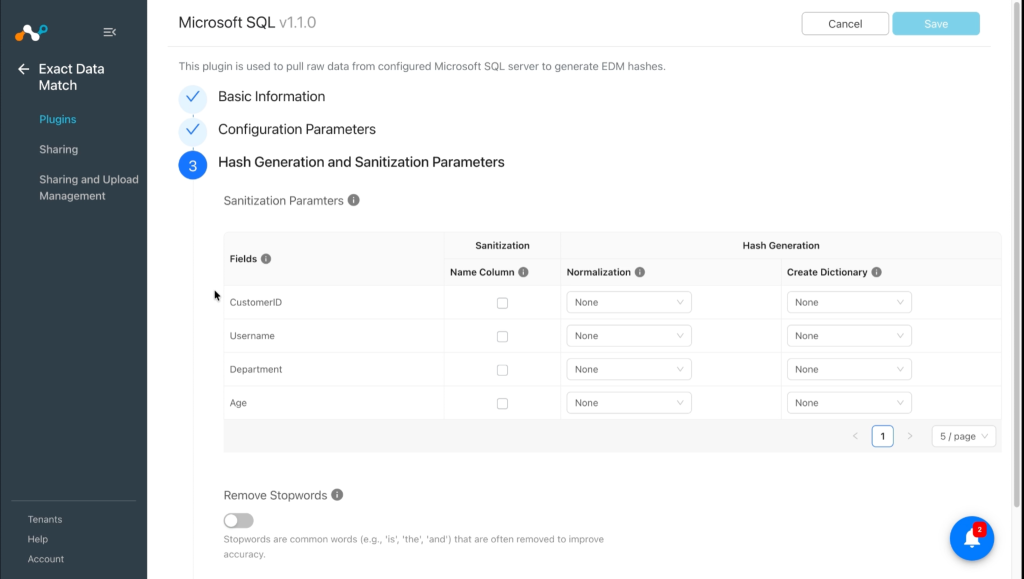
Task: Open Create Dictionary dropdown for CustomerID
Action: tap(849, 302)
